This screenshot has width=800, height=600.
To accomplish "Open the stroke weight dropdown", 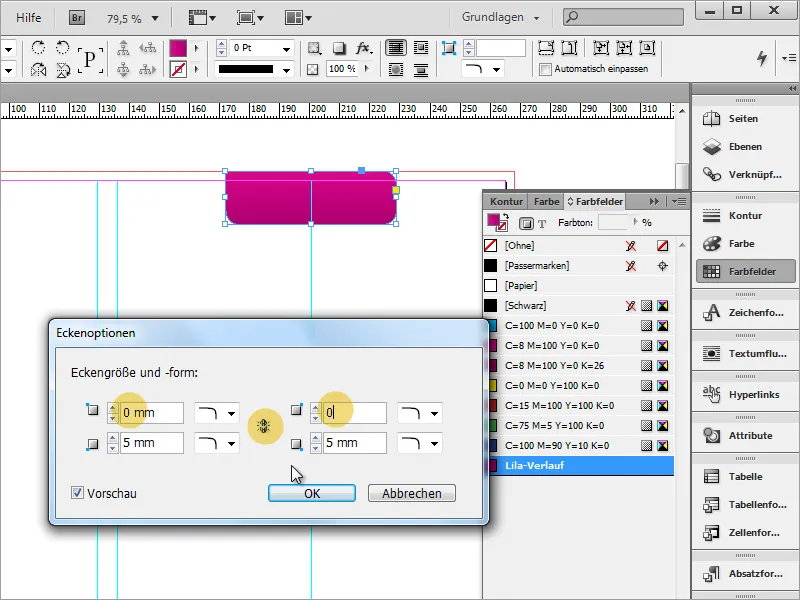I will tap(287, 48).
